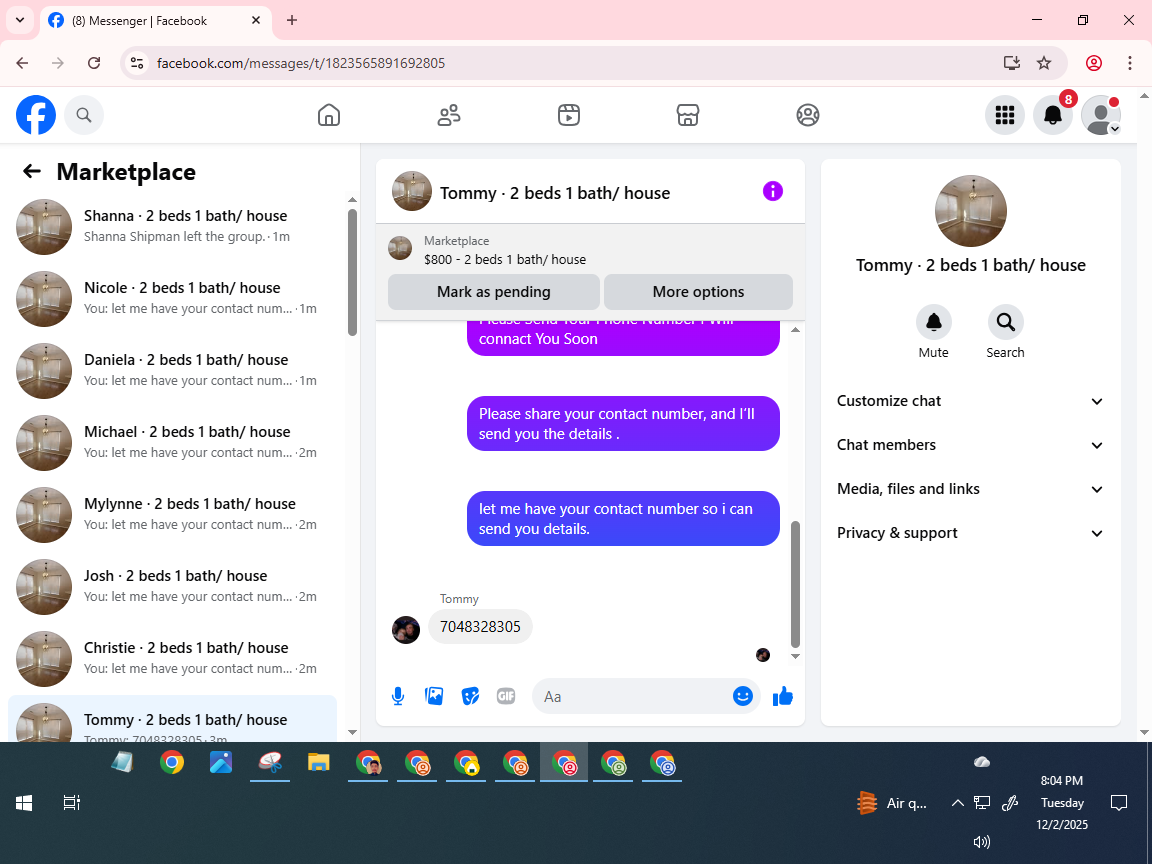Click the message 'let me have your contact number'
Screen dimensions: 1152x864
coord(623,519)
